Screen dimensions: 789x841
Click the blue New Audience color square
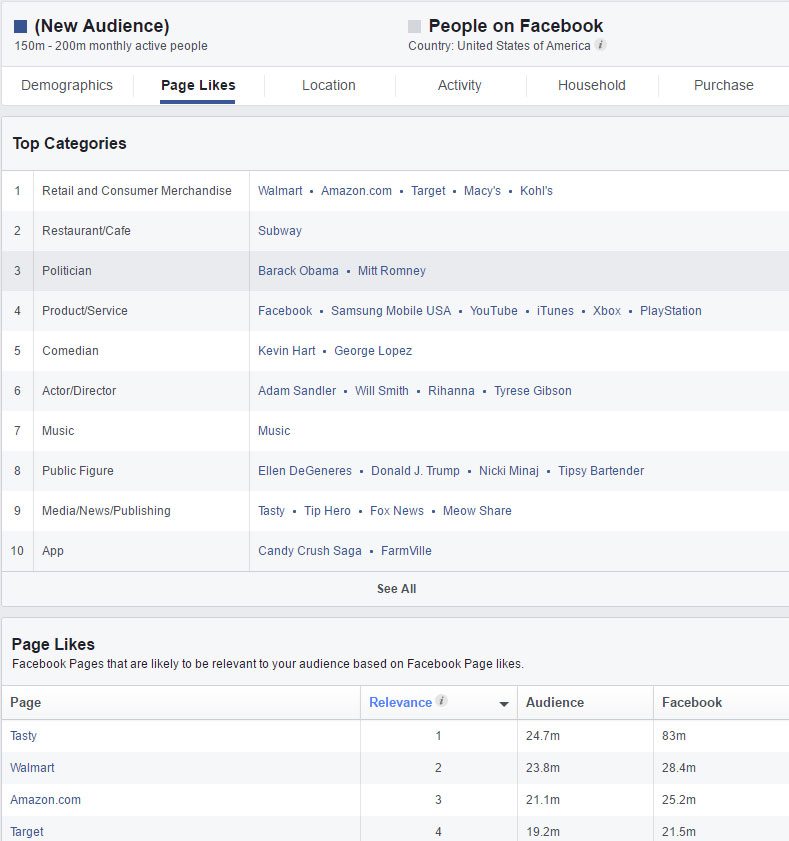pos(20,26)
